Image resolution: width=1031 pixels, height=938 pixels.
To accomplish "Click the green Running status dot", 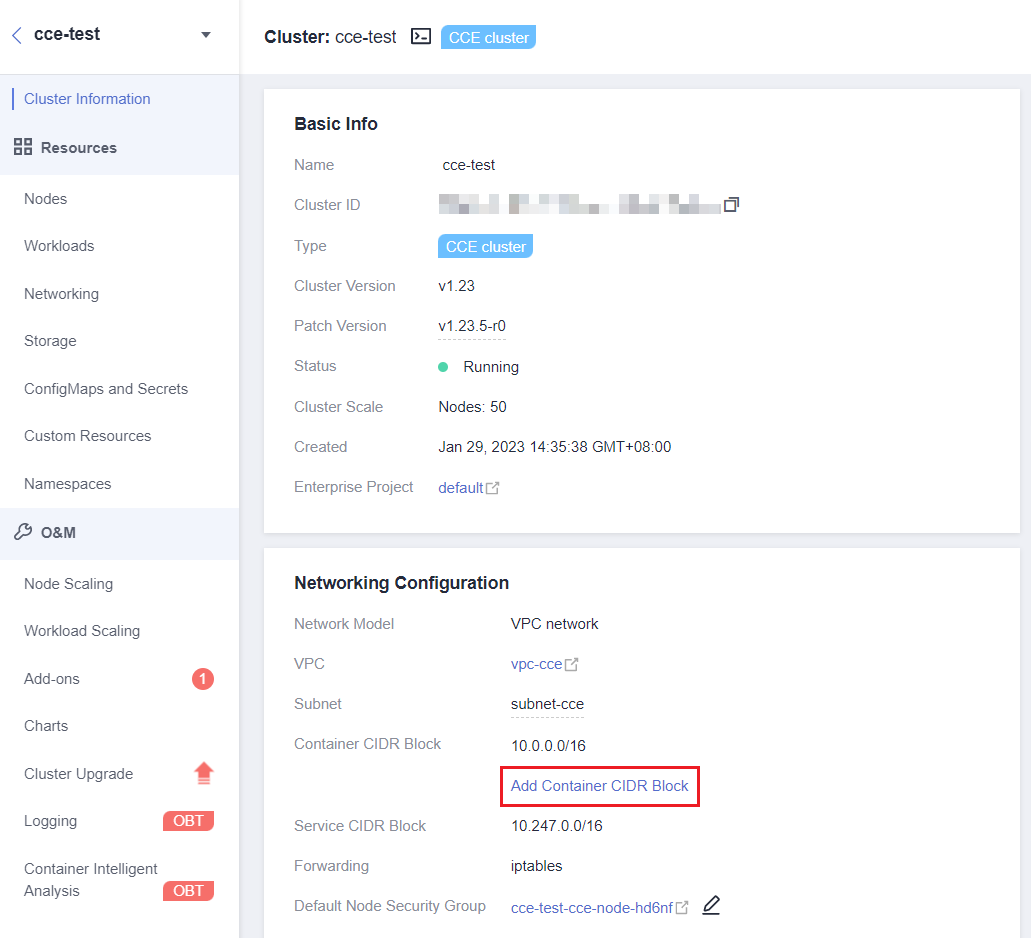I will 443,367.
